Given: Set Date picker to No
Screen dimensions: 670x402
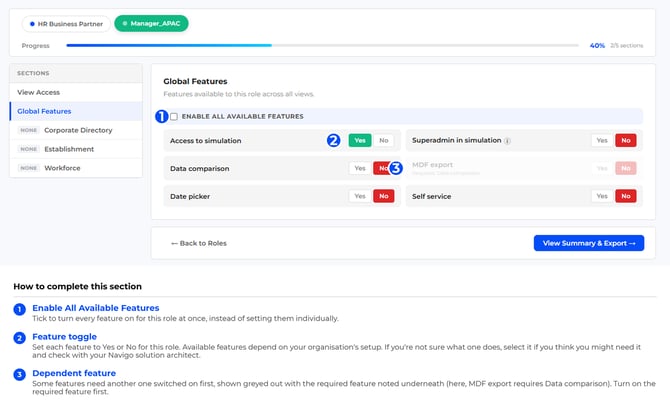Looking at the screenshot, I should pyautogui.click(x=384, y=196).
